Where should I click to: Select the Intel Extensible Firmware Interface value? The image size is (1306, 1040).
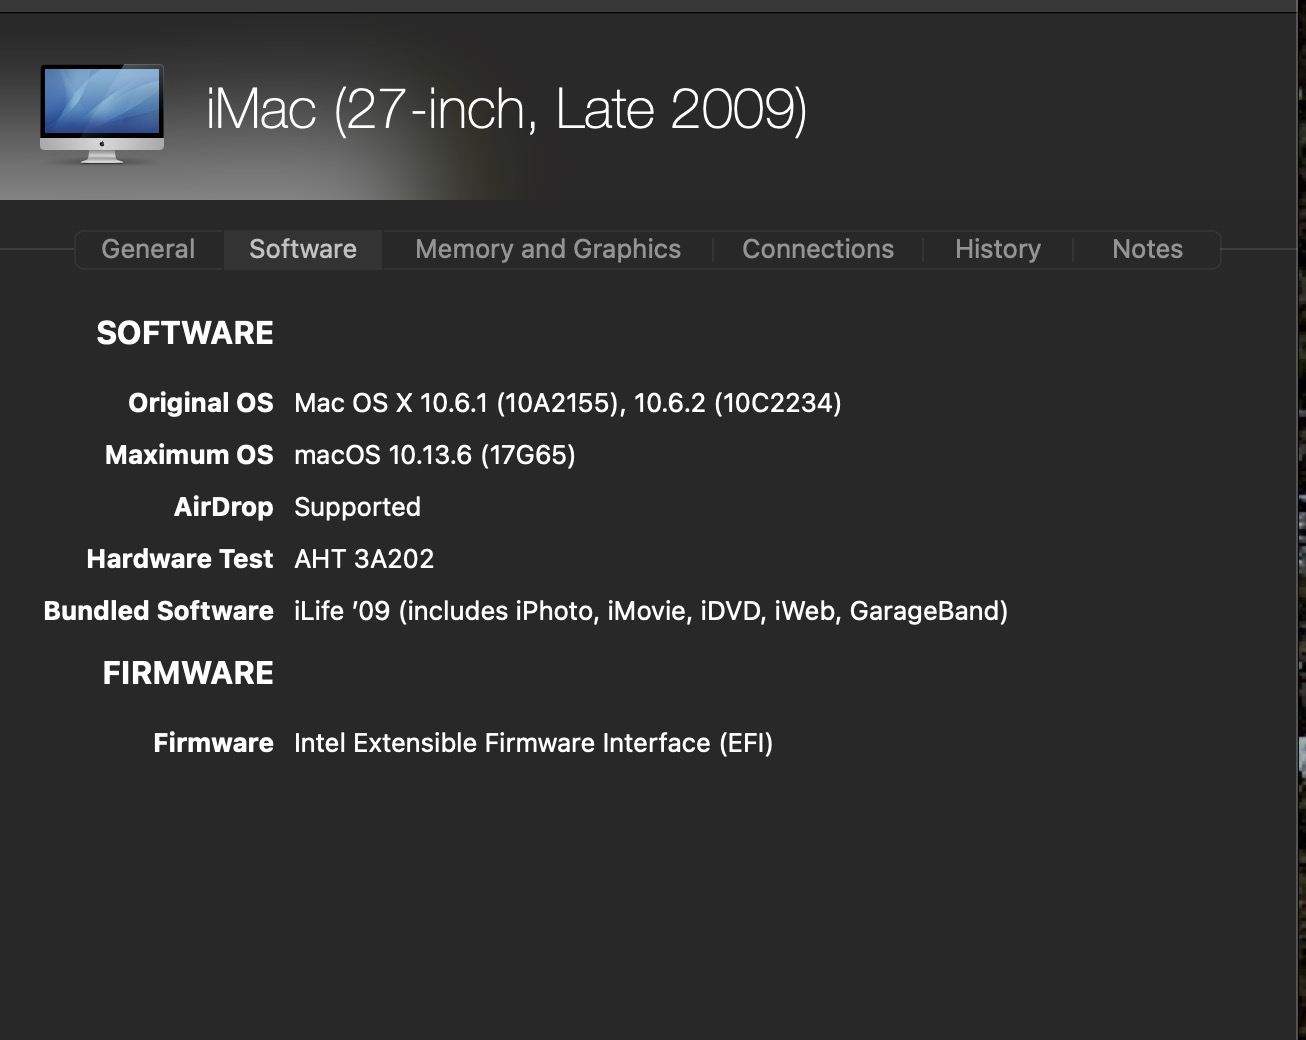click(x=533, y=743)
